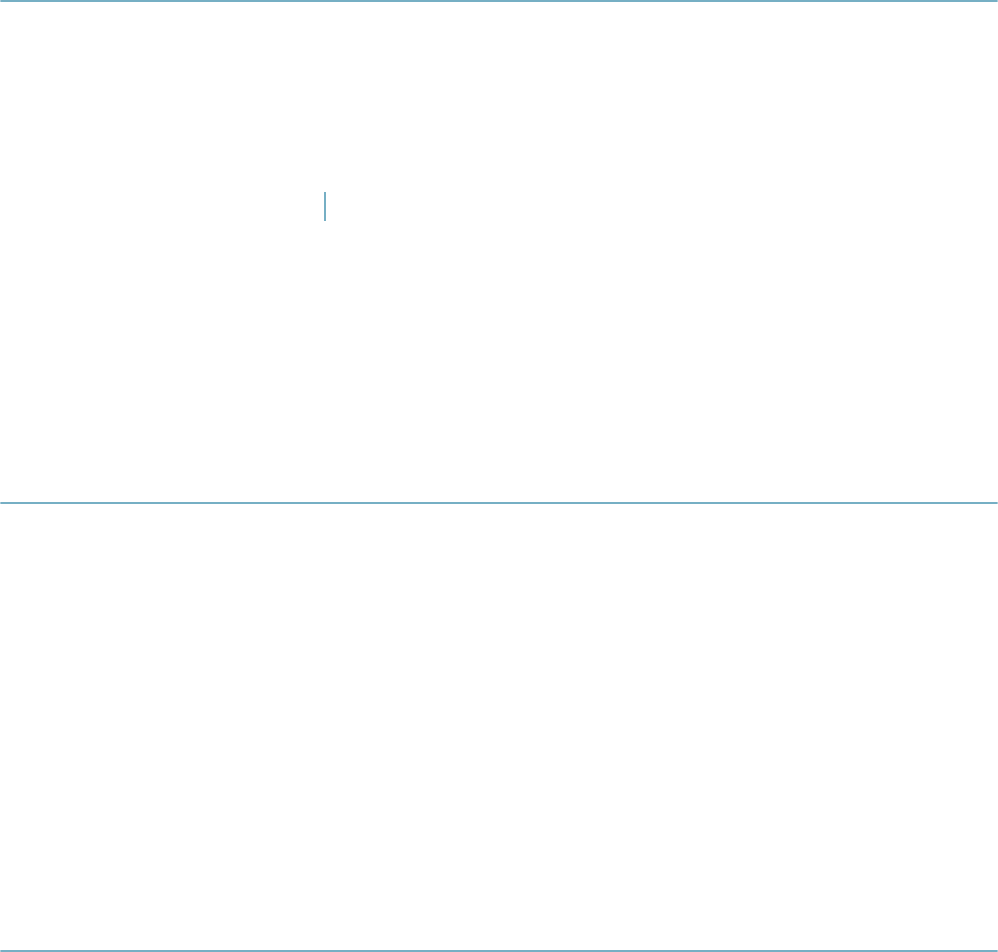Click the blue border line at the bottom
Image resolution: width=998 pixels, height=952 pixels.
pos(499,951)
